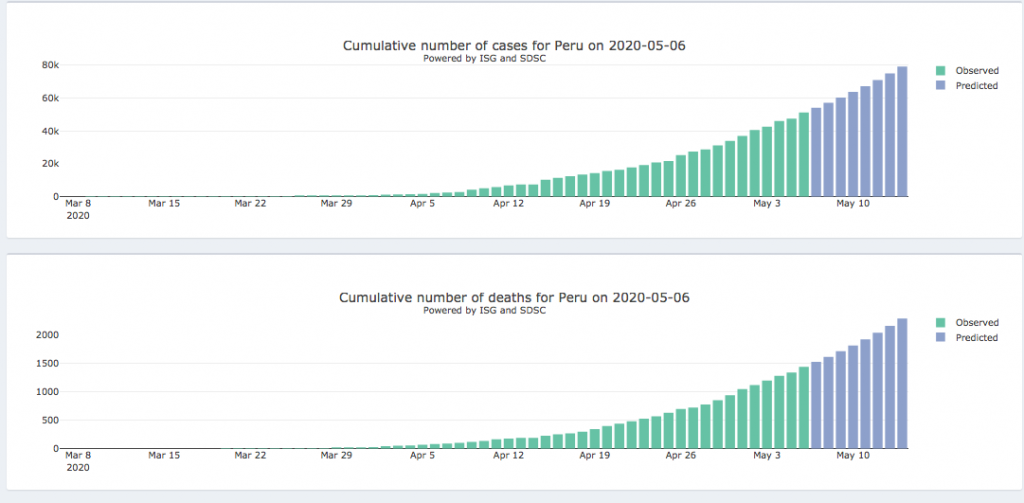Click the green Observed swatch in cases legend
Screen dimensions: 1024x503
click(940, 71)
